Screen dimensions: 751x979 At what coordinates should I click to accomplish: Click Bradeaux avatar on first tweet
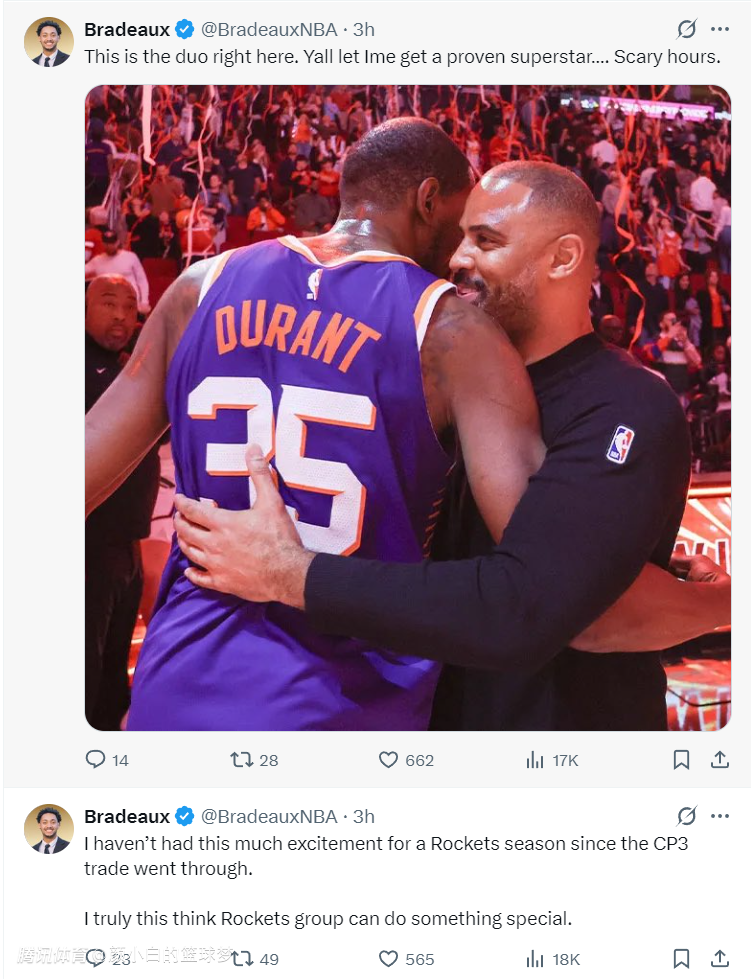coord(48,42)
